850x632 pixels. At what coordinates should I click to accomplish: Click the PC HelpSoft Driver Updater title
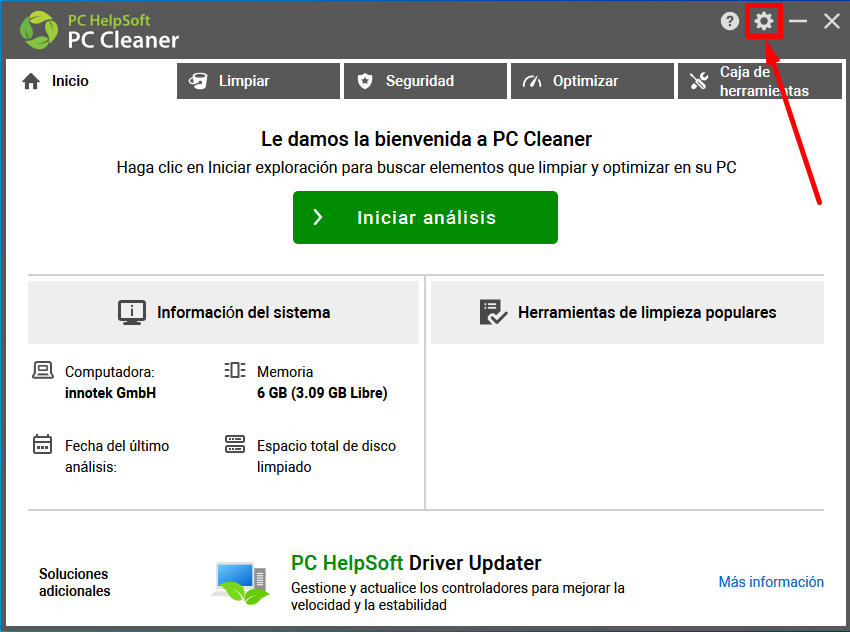(x=416, y=563)
